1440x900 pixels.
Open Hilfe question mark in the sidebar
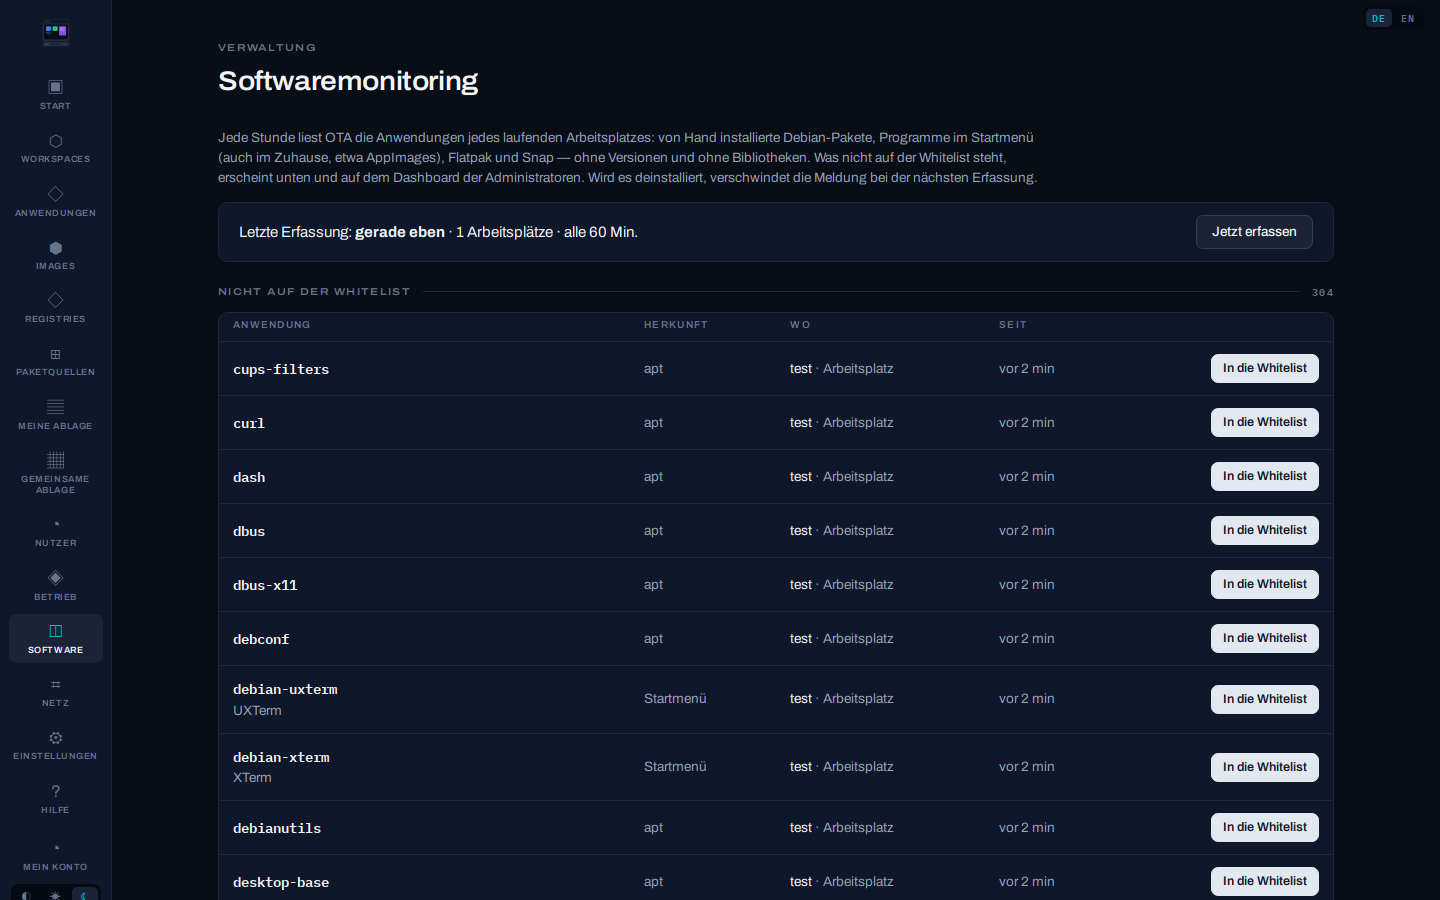56,799
